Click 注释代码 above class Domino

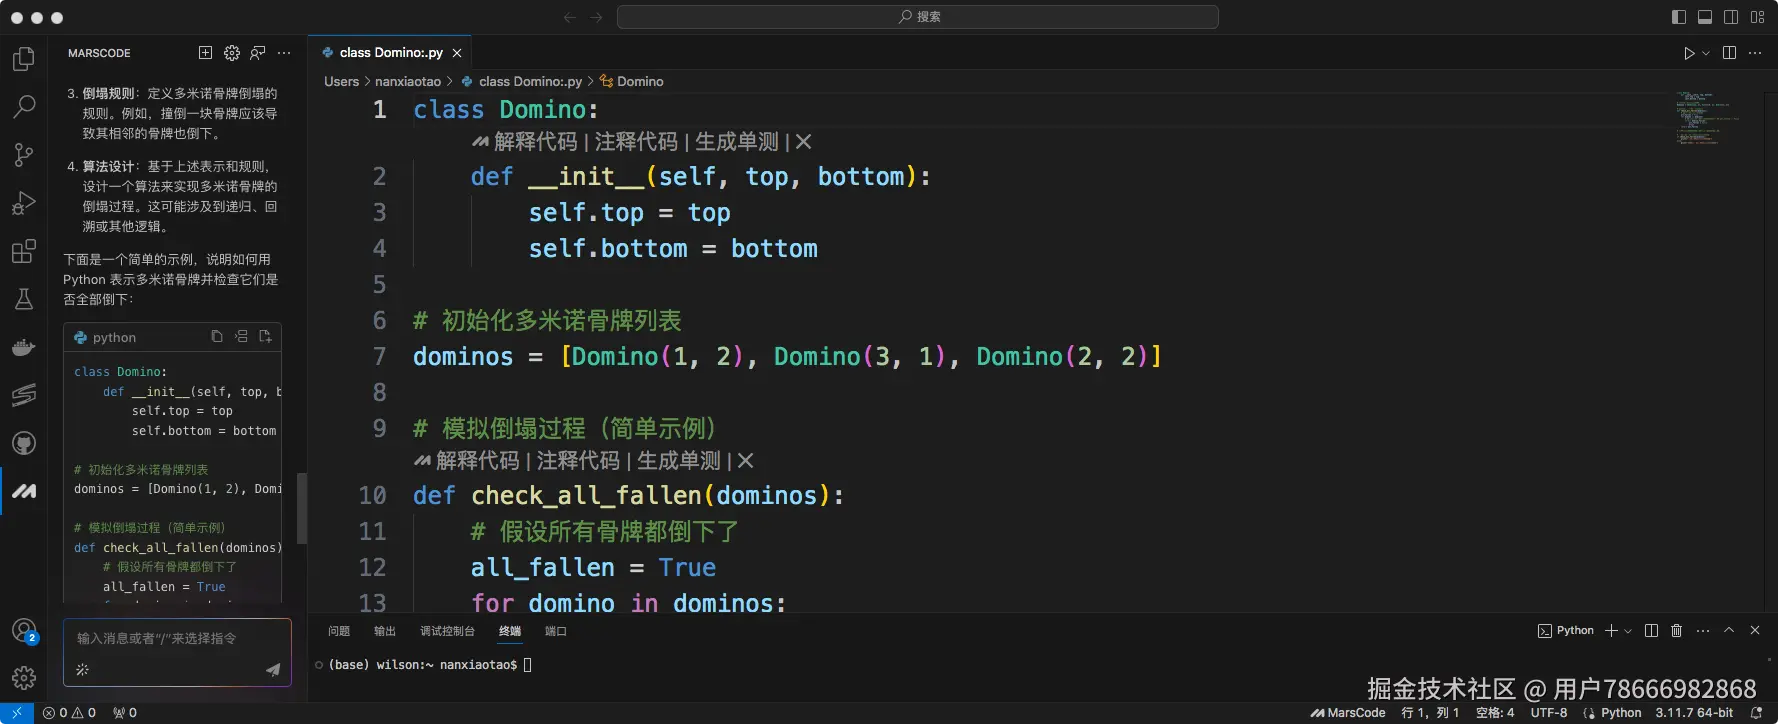(x=636, y=142)
